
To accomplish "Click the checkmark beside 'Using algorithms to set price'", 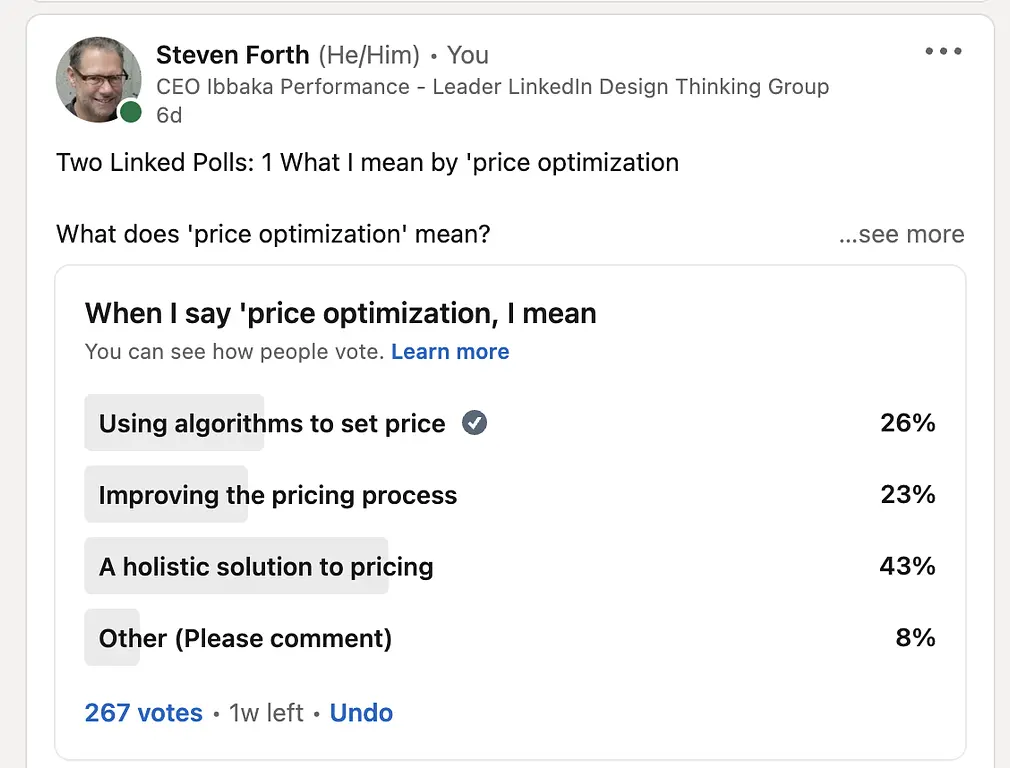I will tap(474, 423).
